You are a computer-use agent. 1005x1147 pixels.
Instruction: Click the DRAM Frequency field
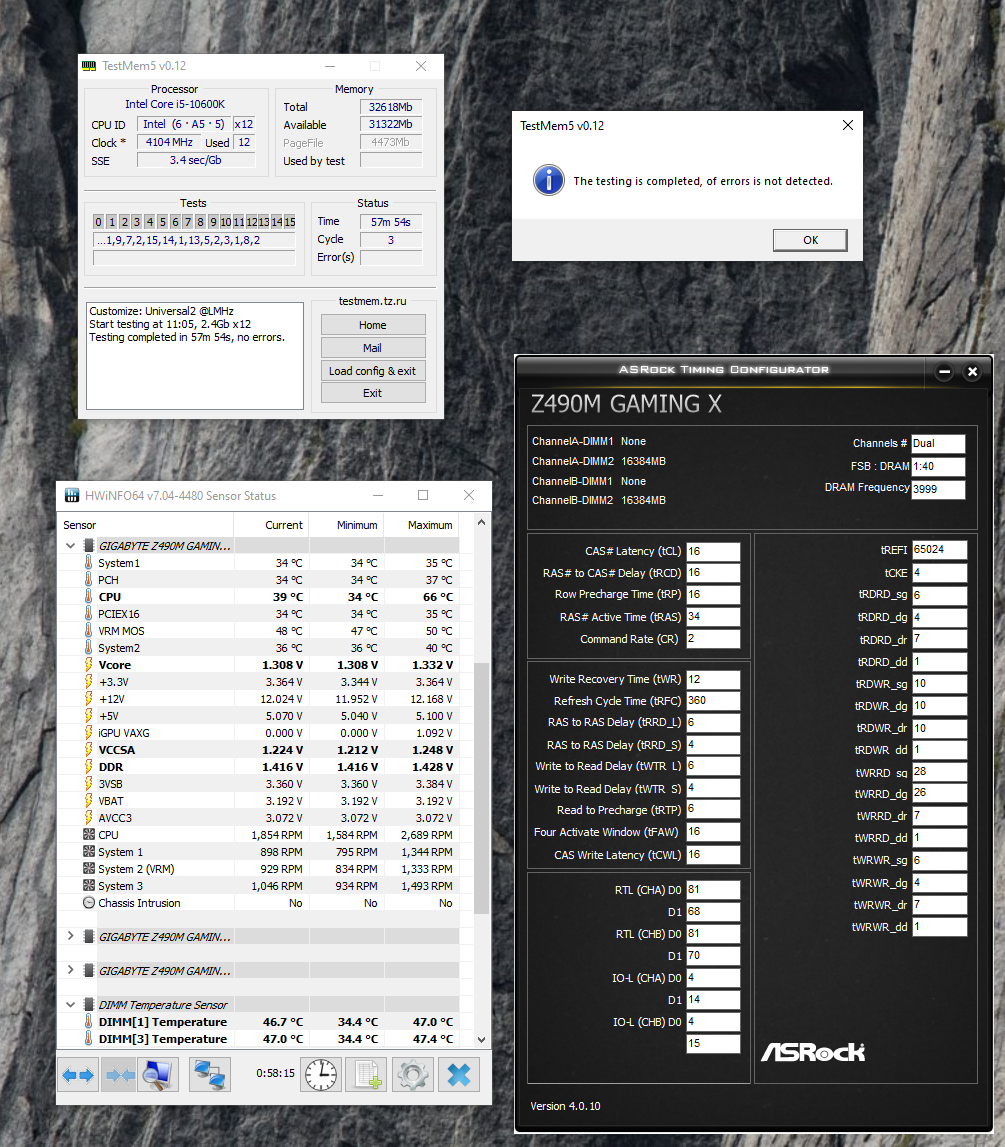click(x=938, y=489)
